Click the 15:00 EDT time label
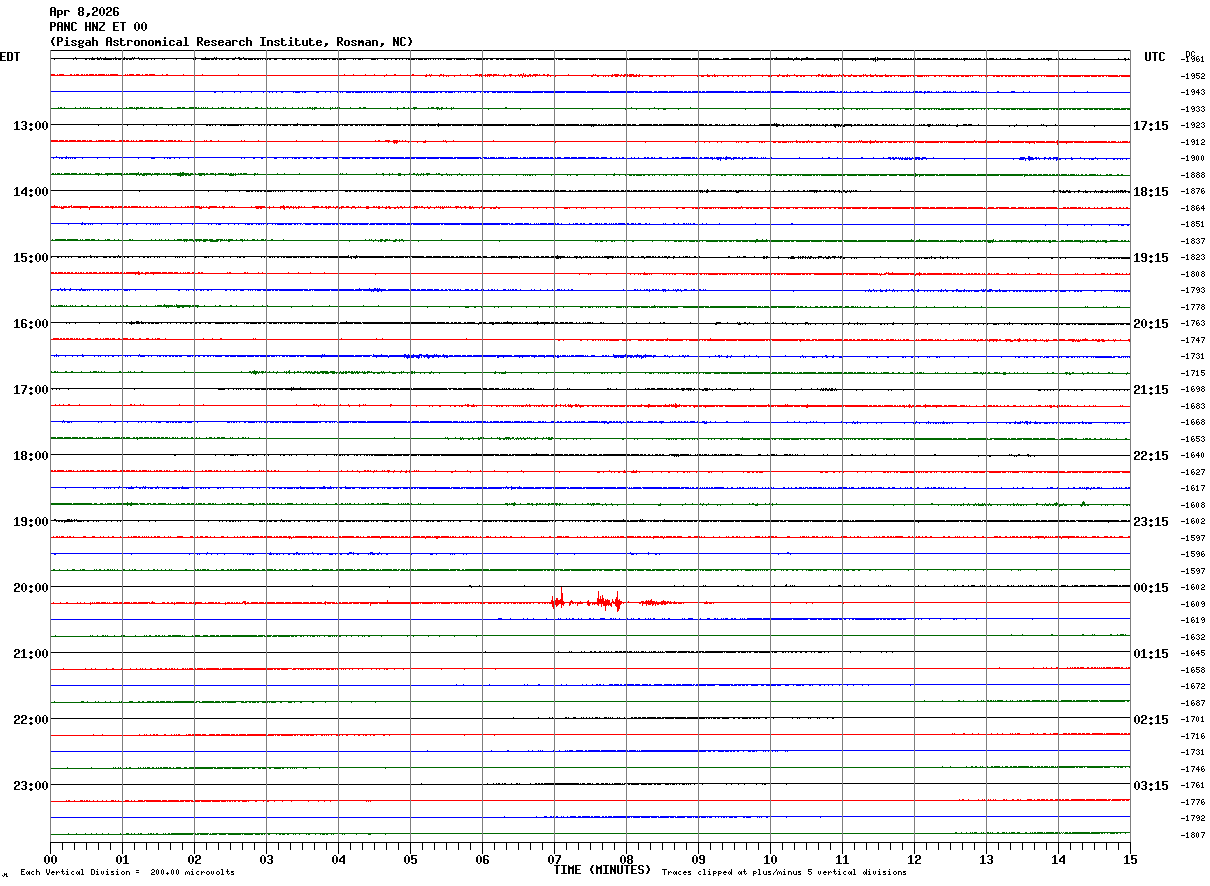Viewport: 1210px width, 886px height. point(30,258)
